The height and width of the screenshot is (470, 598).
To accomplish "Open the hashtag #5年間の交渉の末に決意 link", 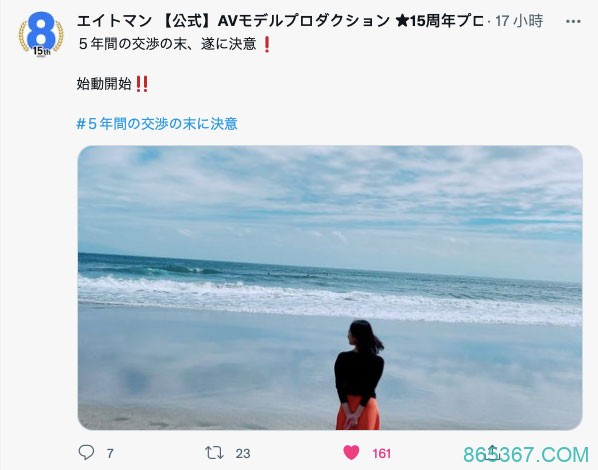I will pos(157,124).
